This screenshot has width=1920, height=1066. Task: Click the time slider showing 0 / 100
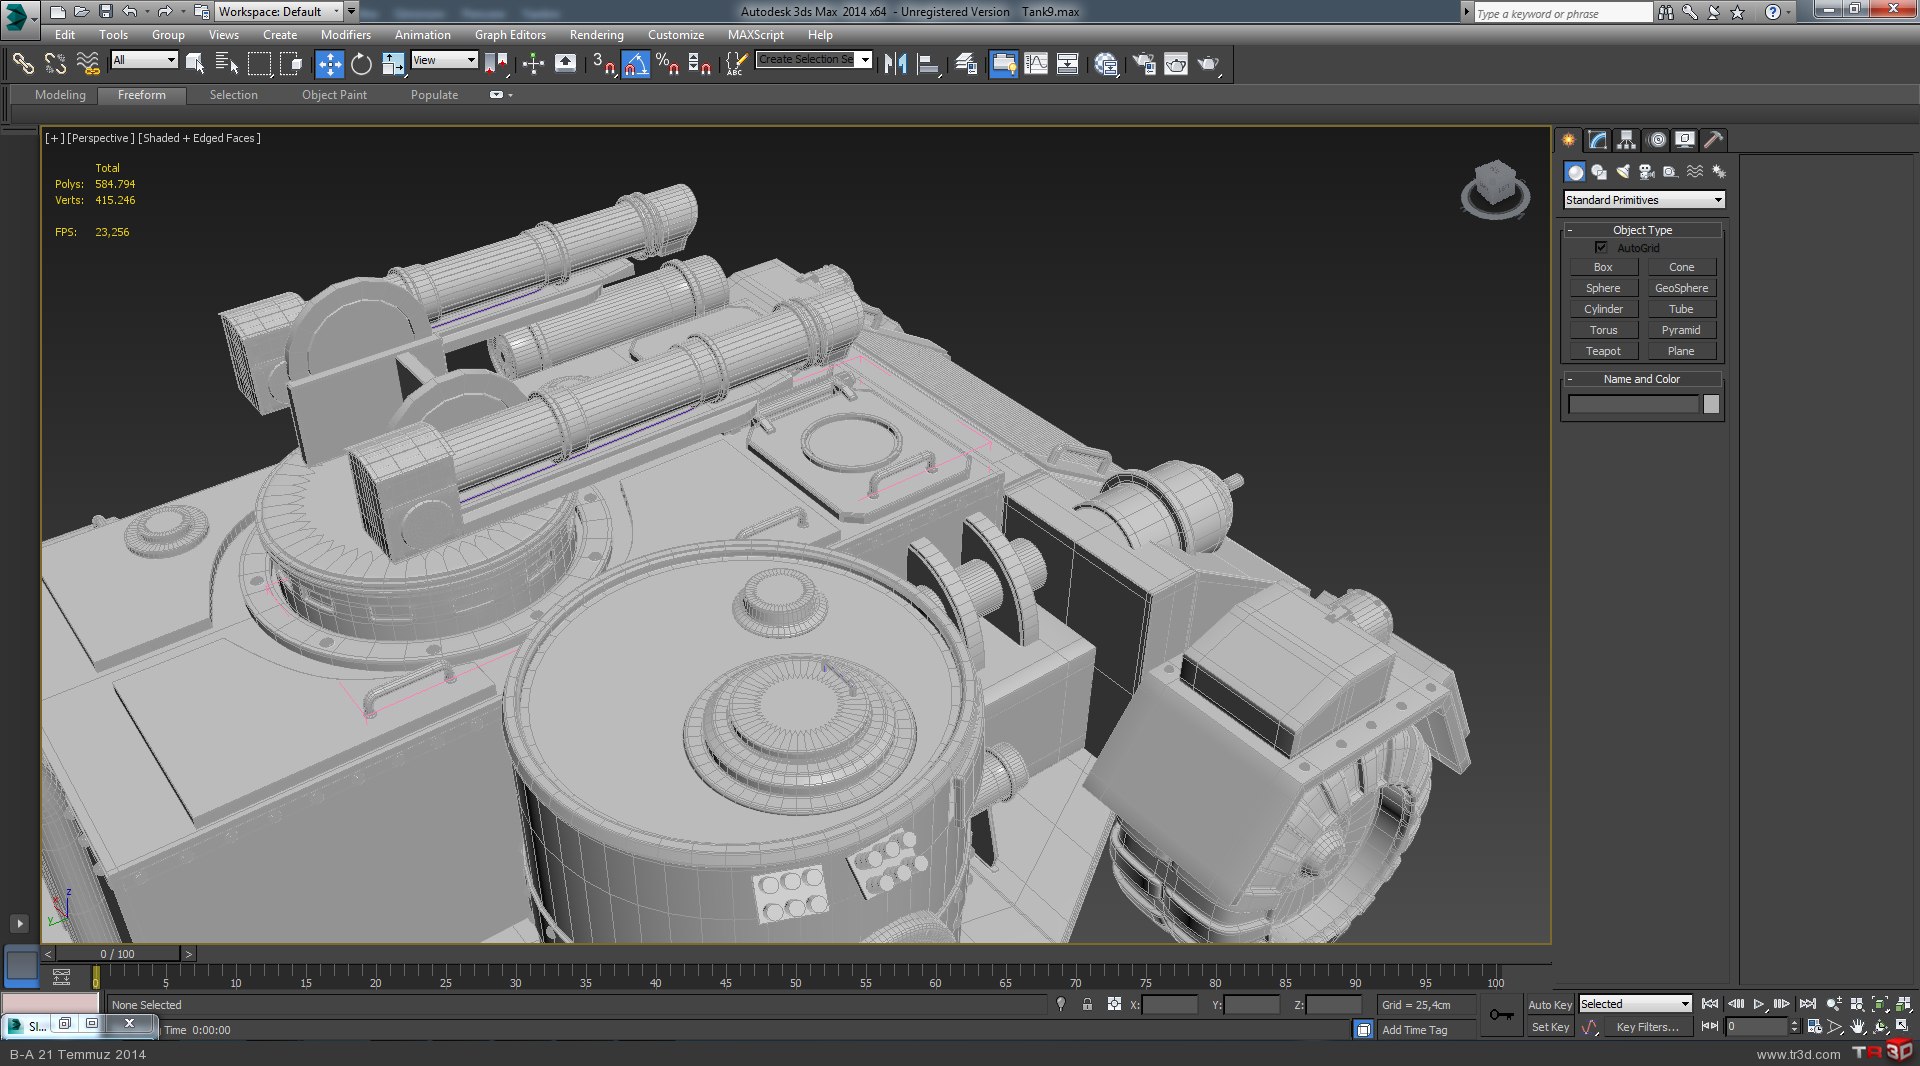[118, 954]
